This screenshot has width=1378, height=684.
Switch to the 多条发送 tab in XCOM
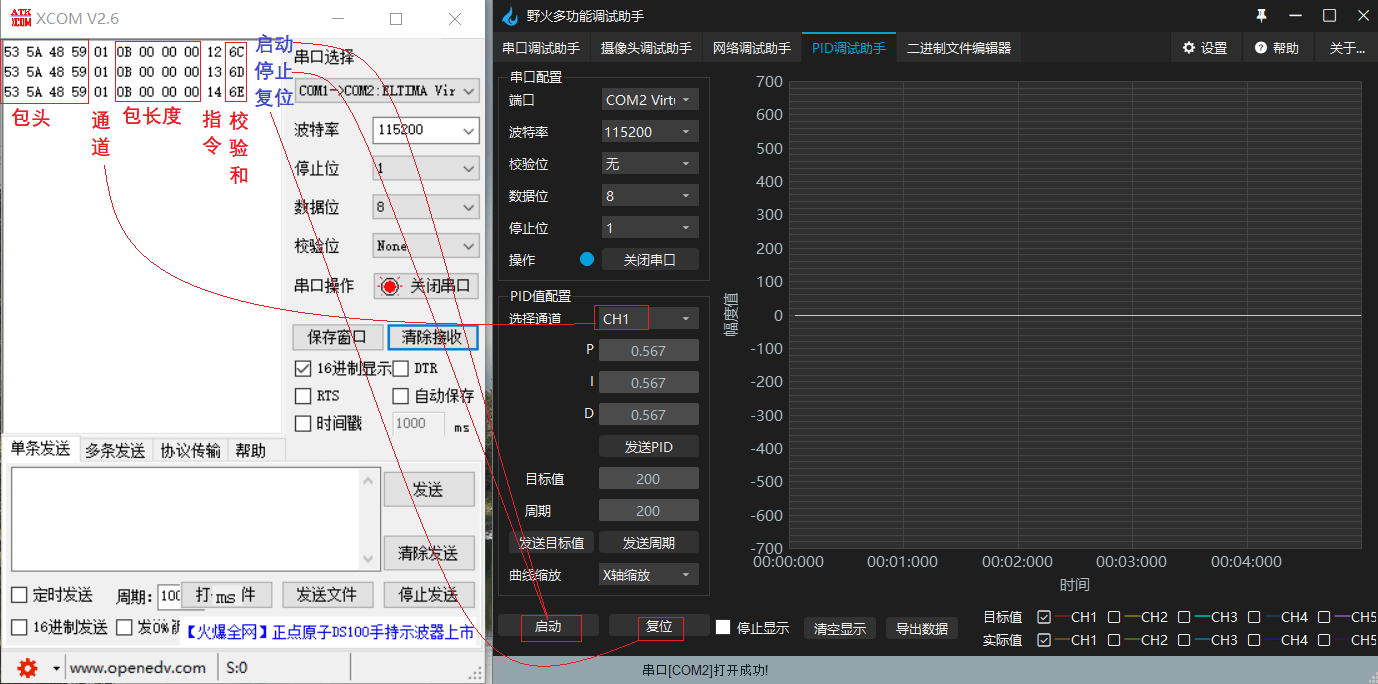(x=114, y=451)
